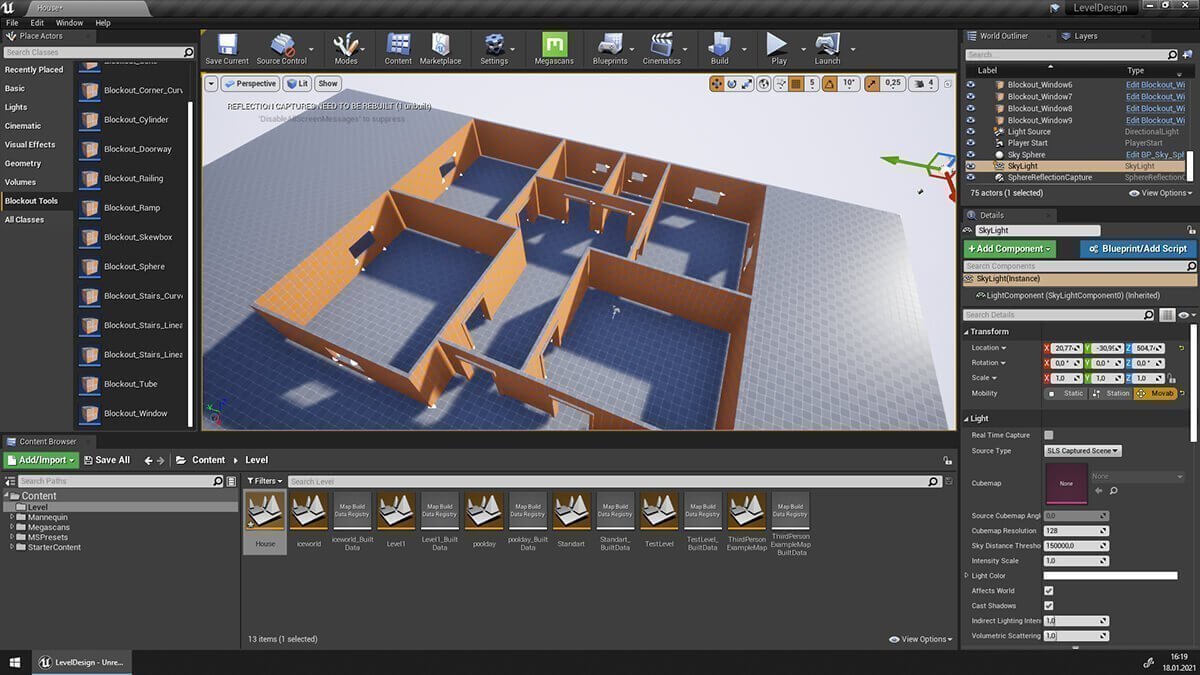1200x675 pixels.
Task: Click the Build lighting icon
Action: coord(719,46)
